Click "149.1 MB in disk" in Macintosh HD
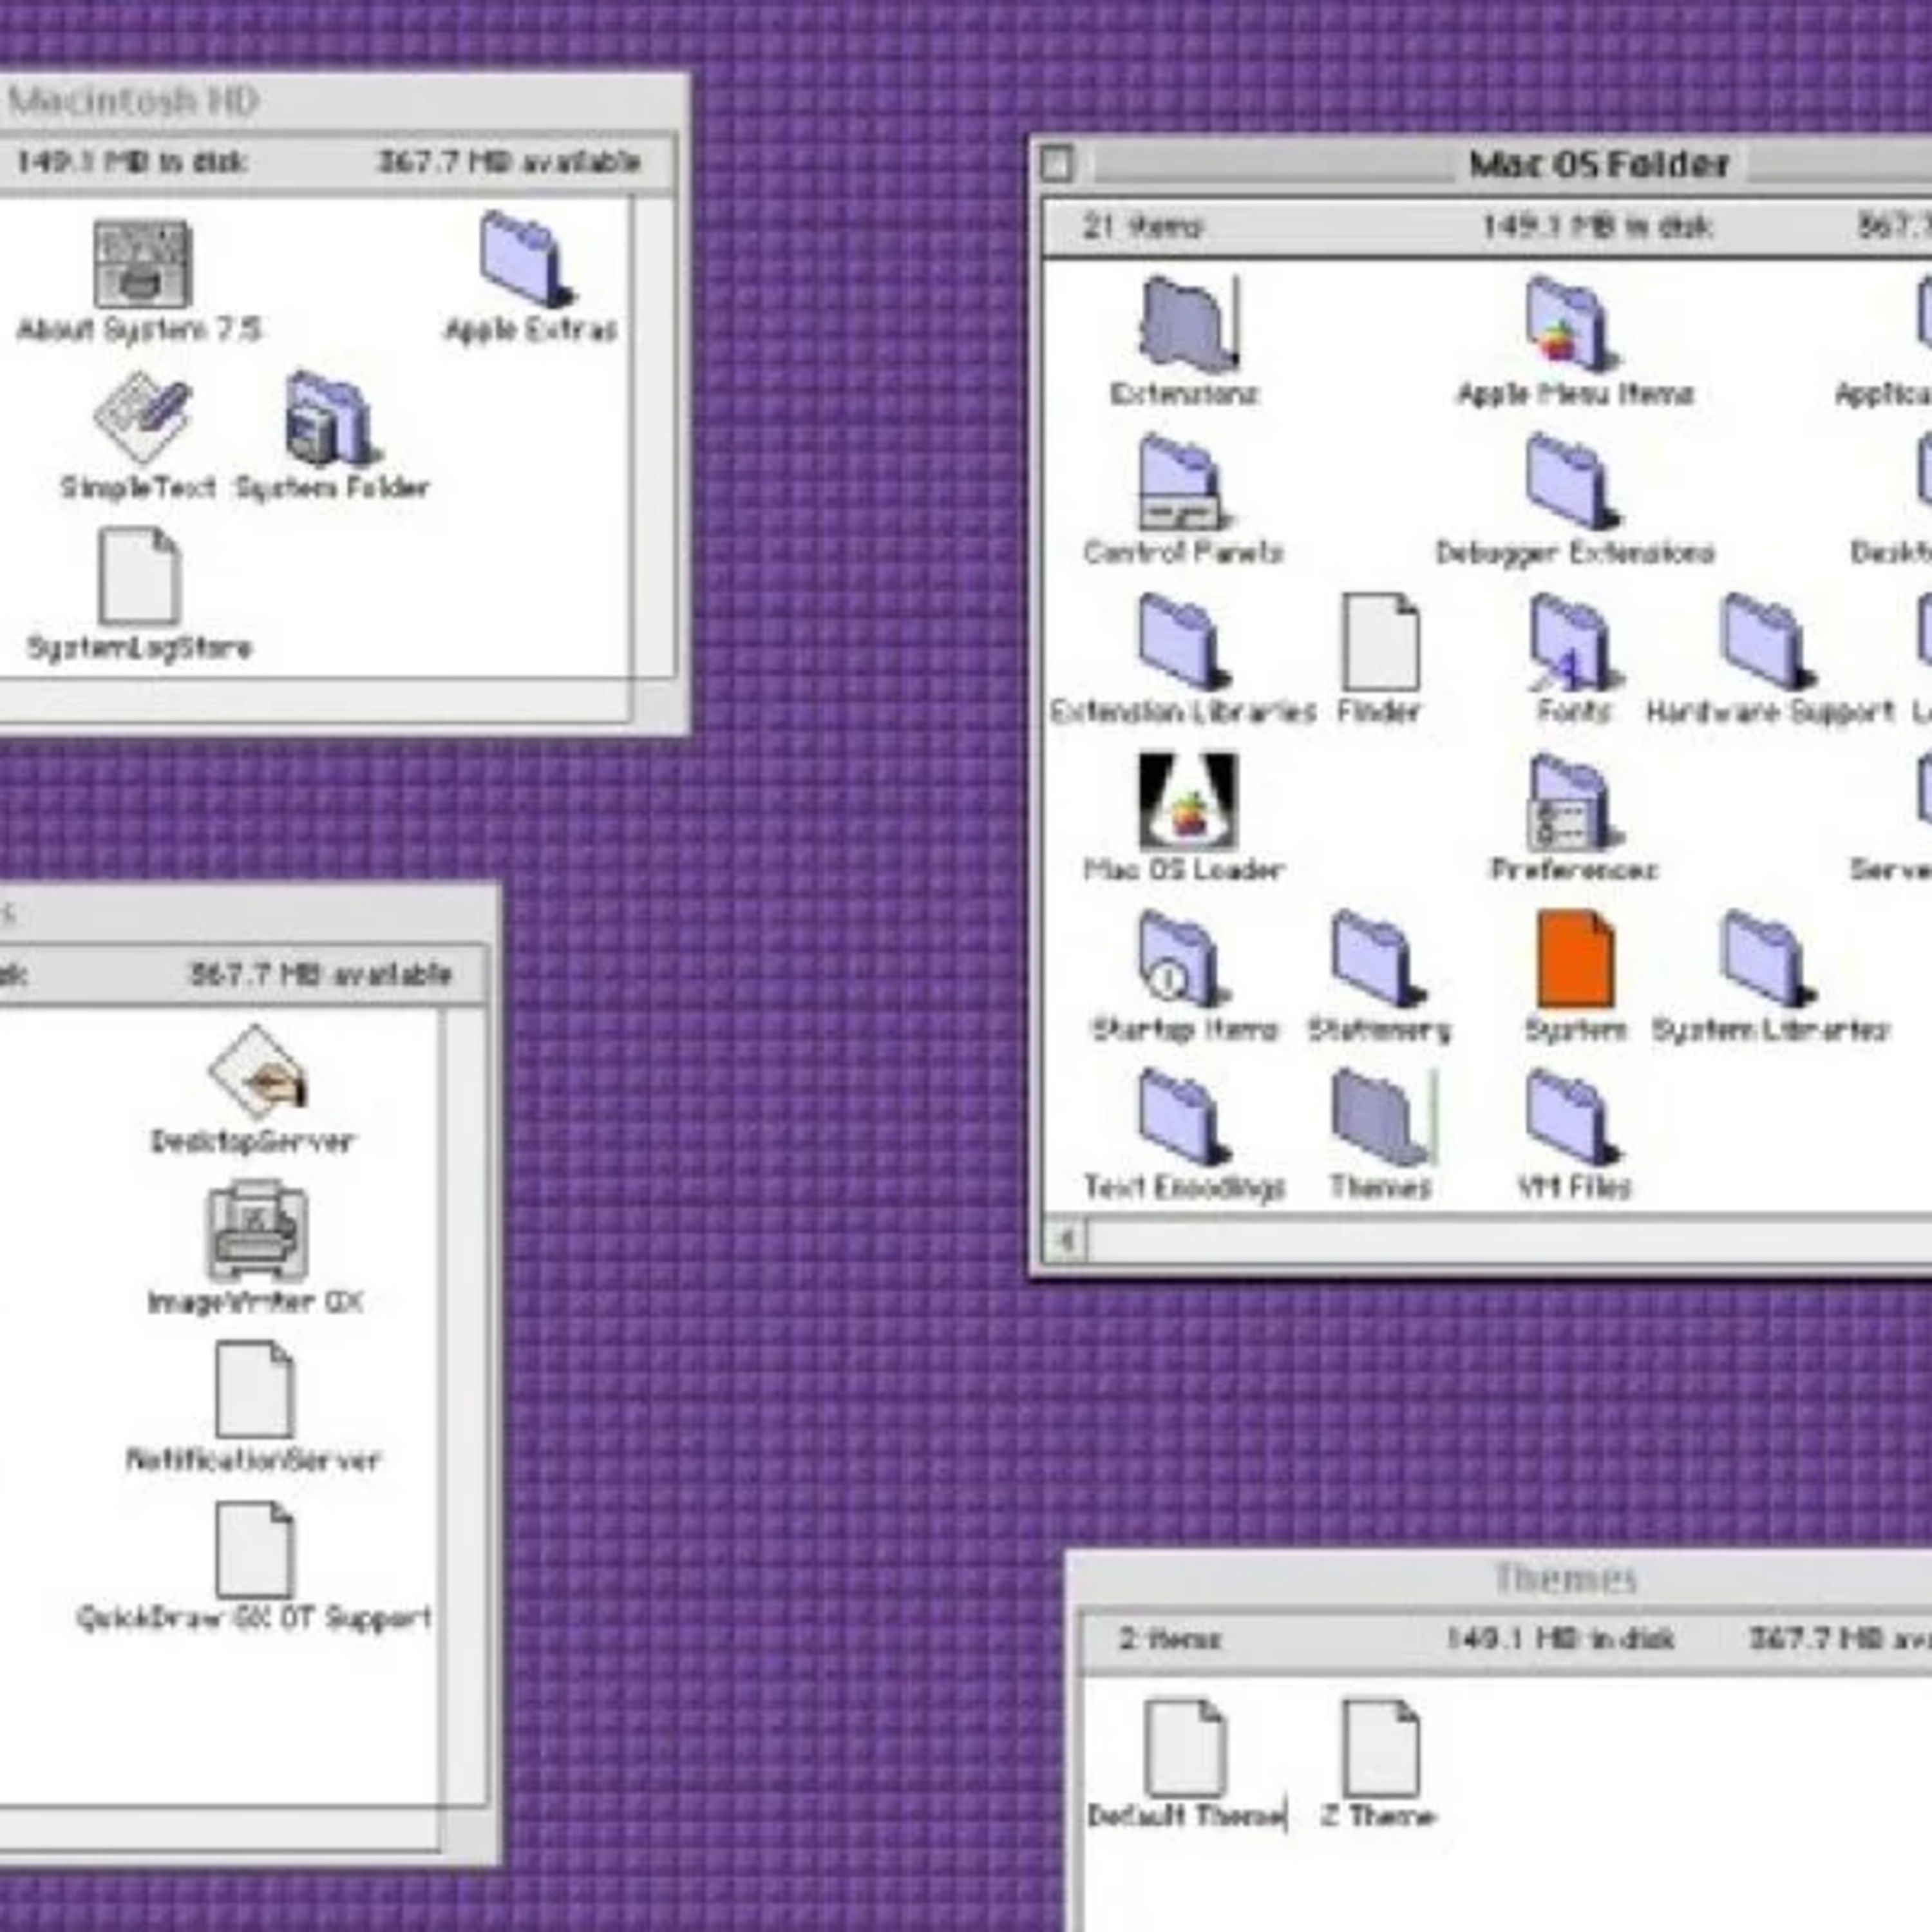The height and width of the screenshot is (1932, 1932). 131,162
